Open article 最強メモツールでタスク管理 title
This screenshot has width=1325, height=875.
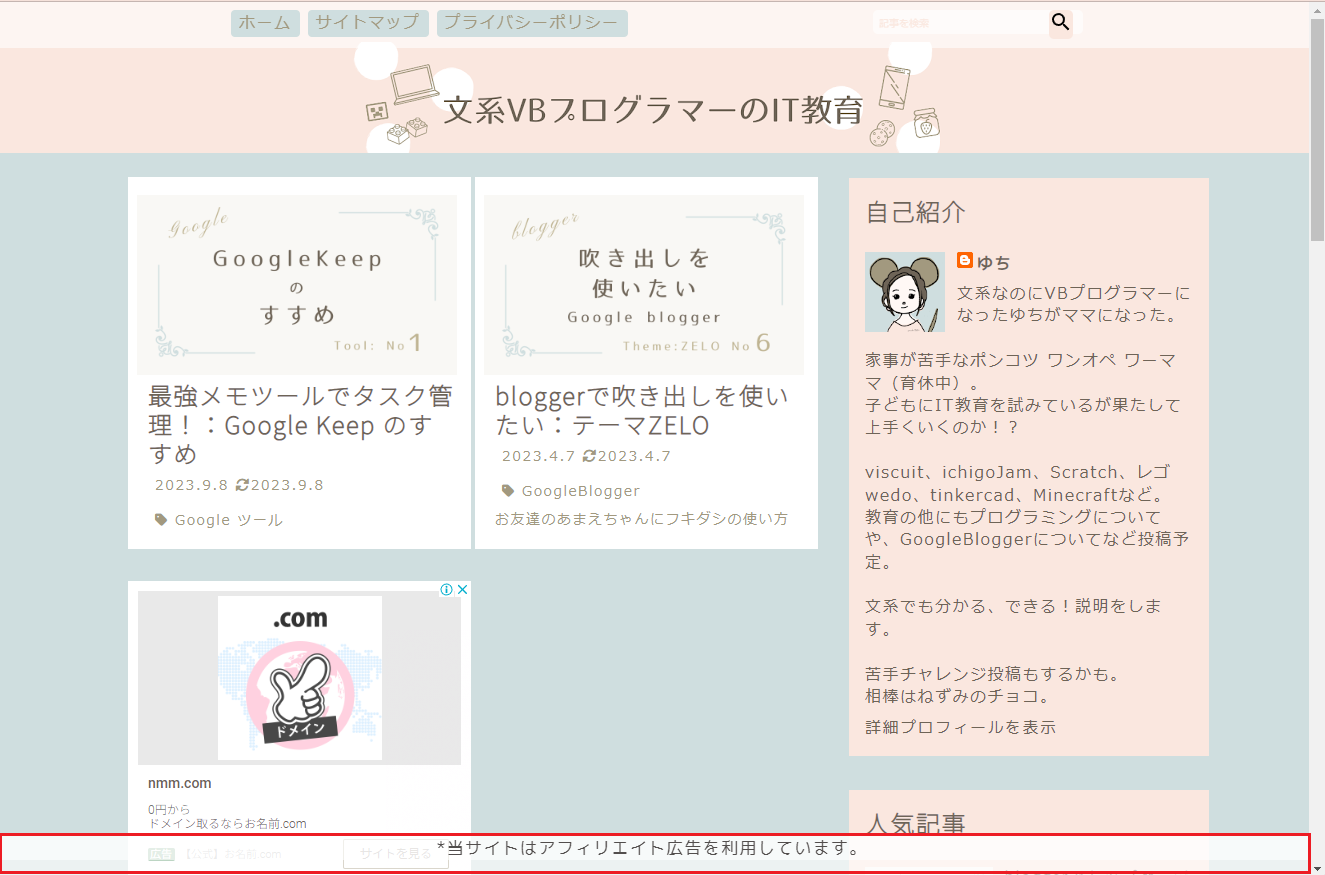[300, 425]
